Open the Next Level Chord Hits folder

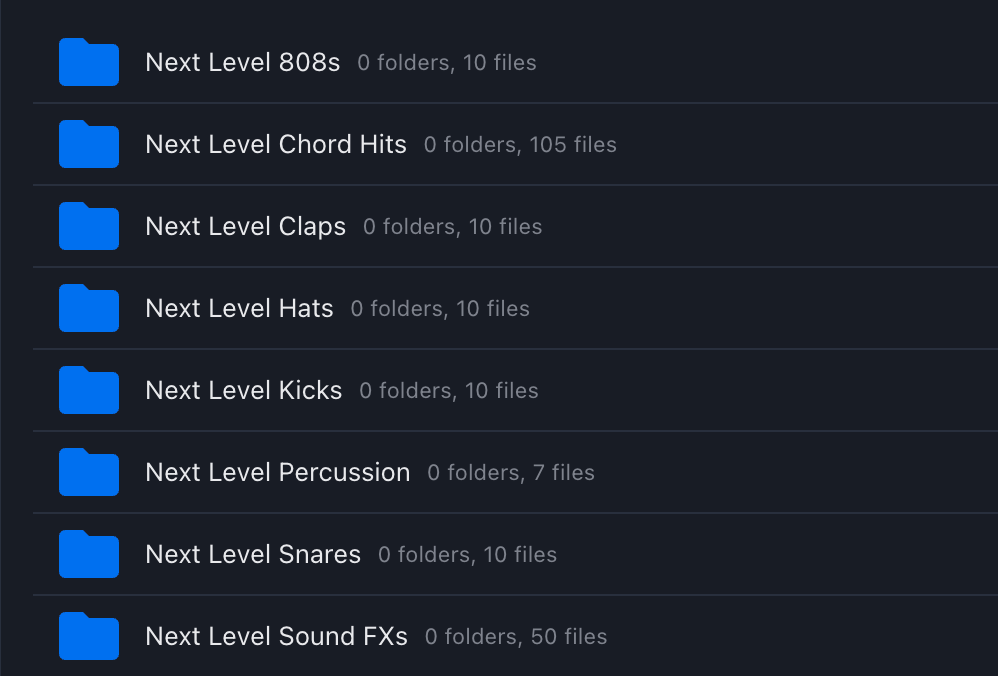pos(276,144)
